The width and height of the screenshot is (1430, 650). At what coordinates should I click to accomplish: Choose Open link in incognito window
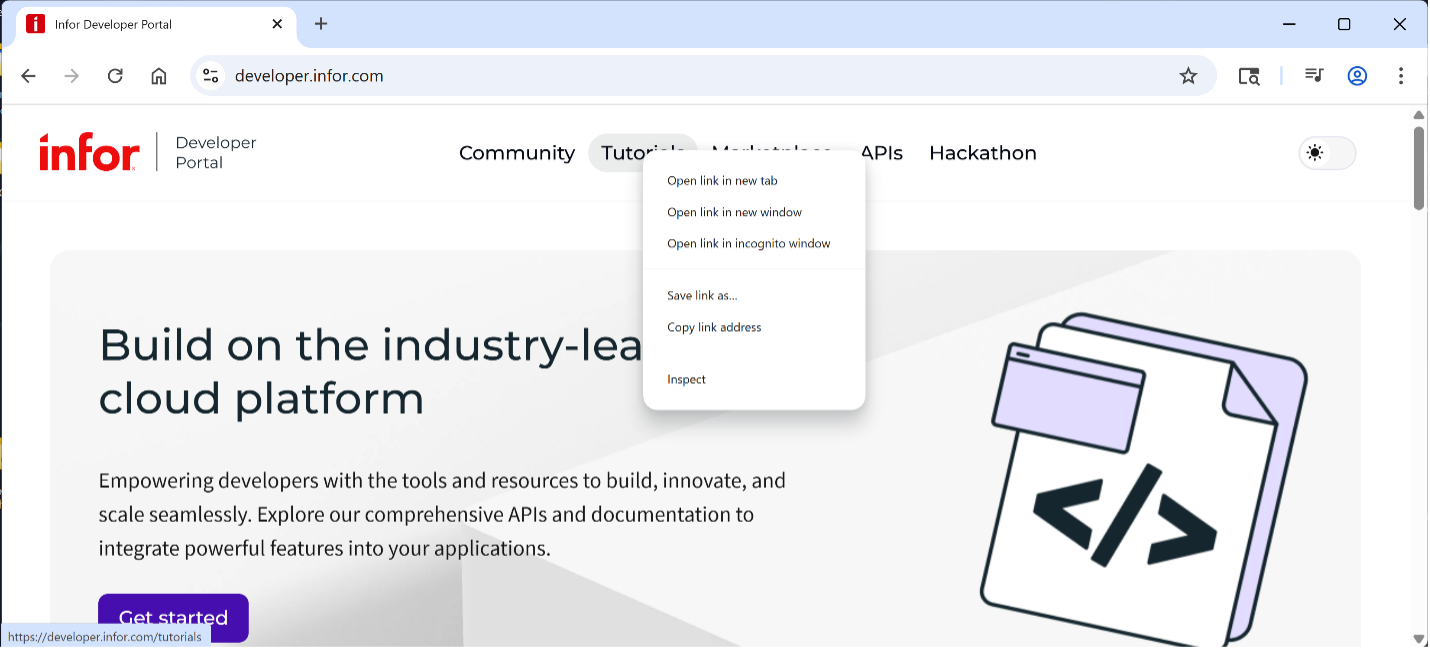pyautogui.click(x=748, y=244)
